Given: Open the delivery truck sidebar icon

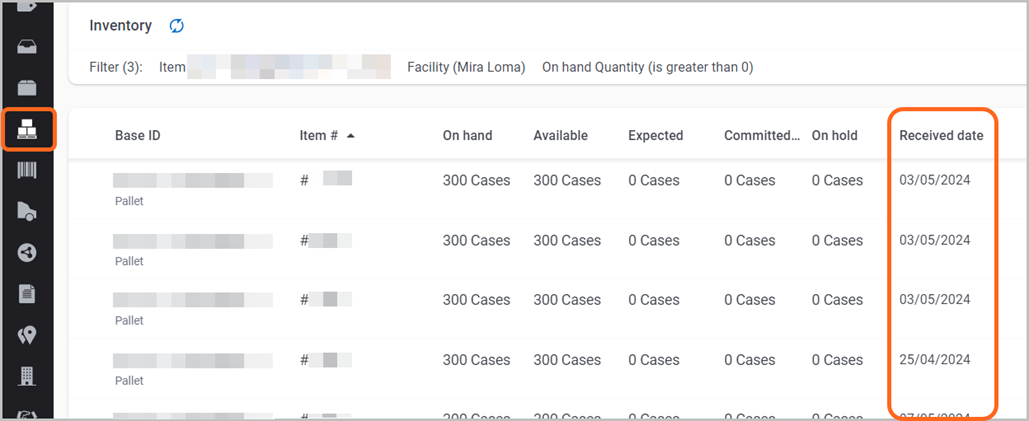Looking at the screenshot, I should click(x=27, y=211).
